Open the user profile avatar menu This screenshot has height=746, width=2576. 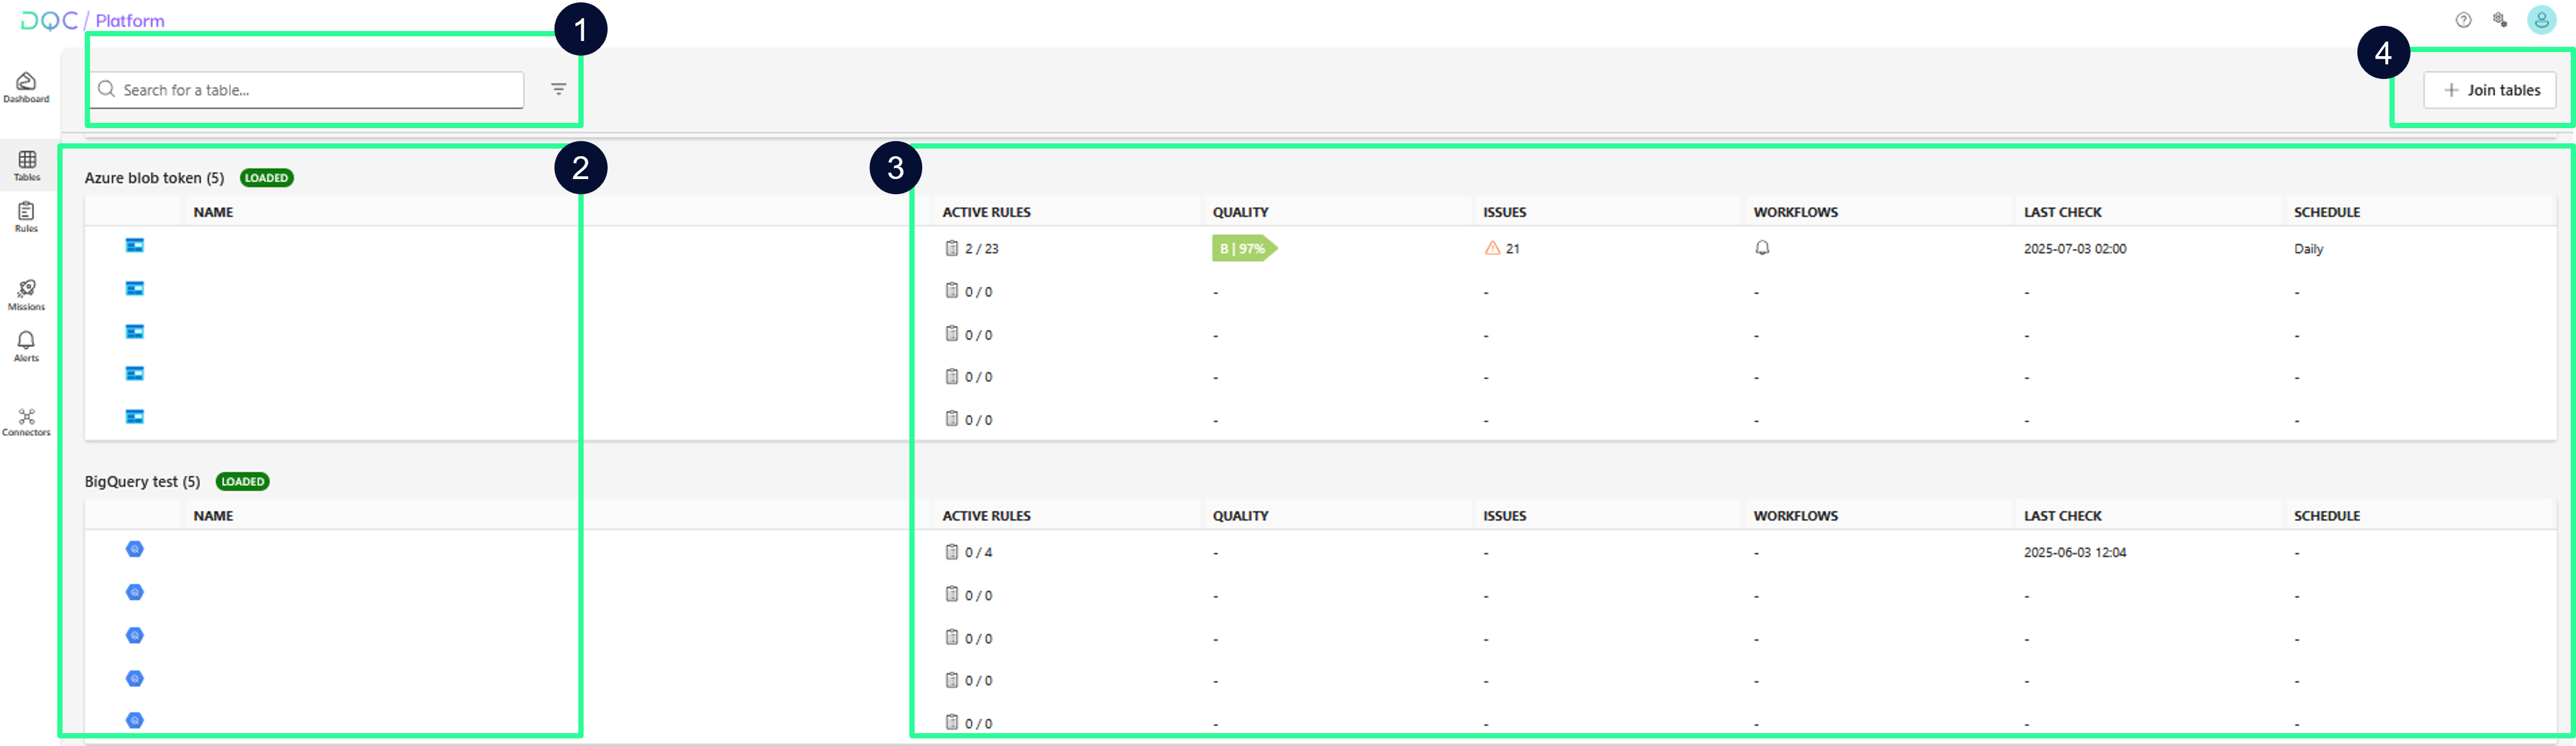tap(2541, 20)
